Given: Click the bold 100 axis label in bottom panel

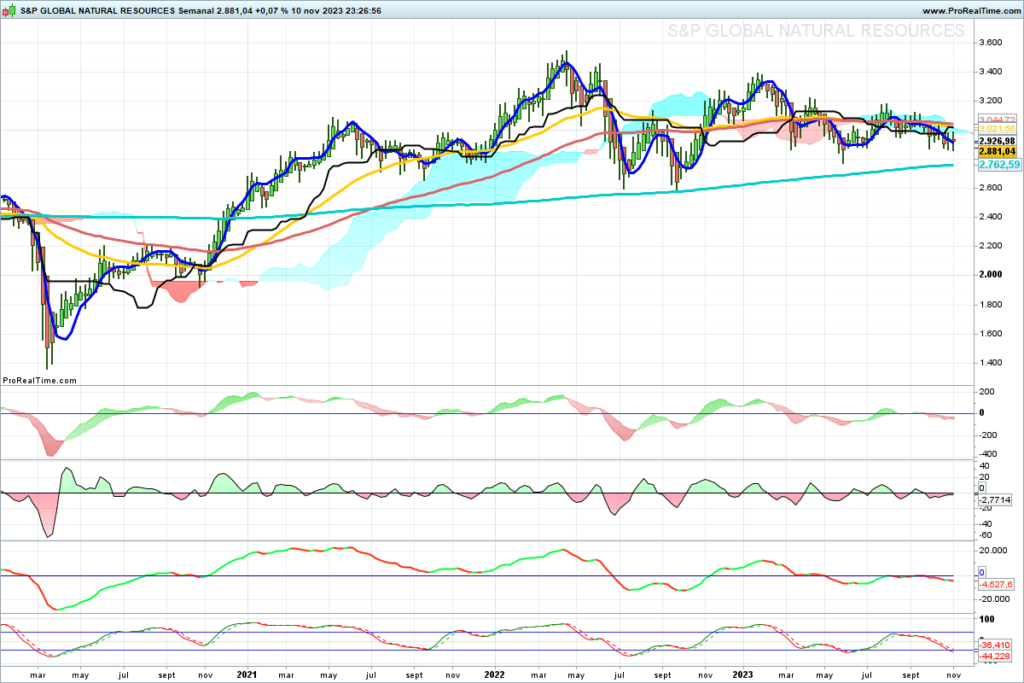Looking at the screenshot, I should point(987,619).
